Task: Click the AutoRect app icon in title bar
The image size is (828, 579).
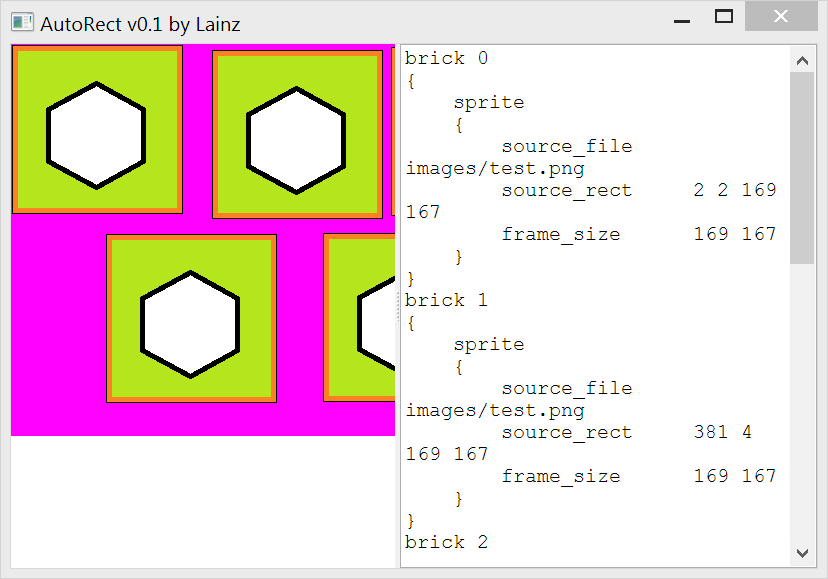Action: coord(22,23)
